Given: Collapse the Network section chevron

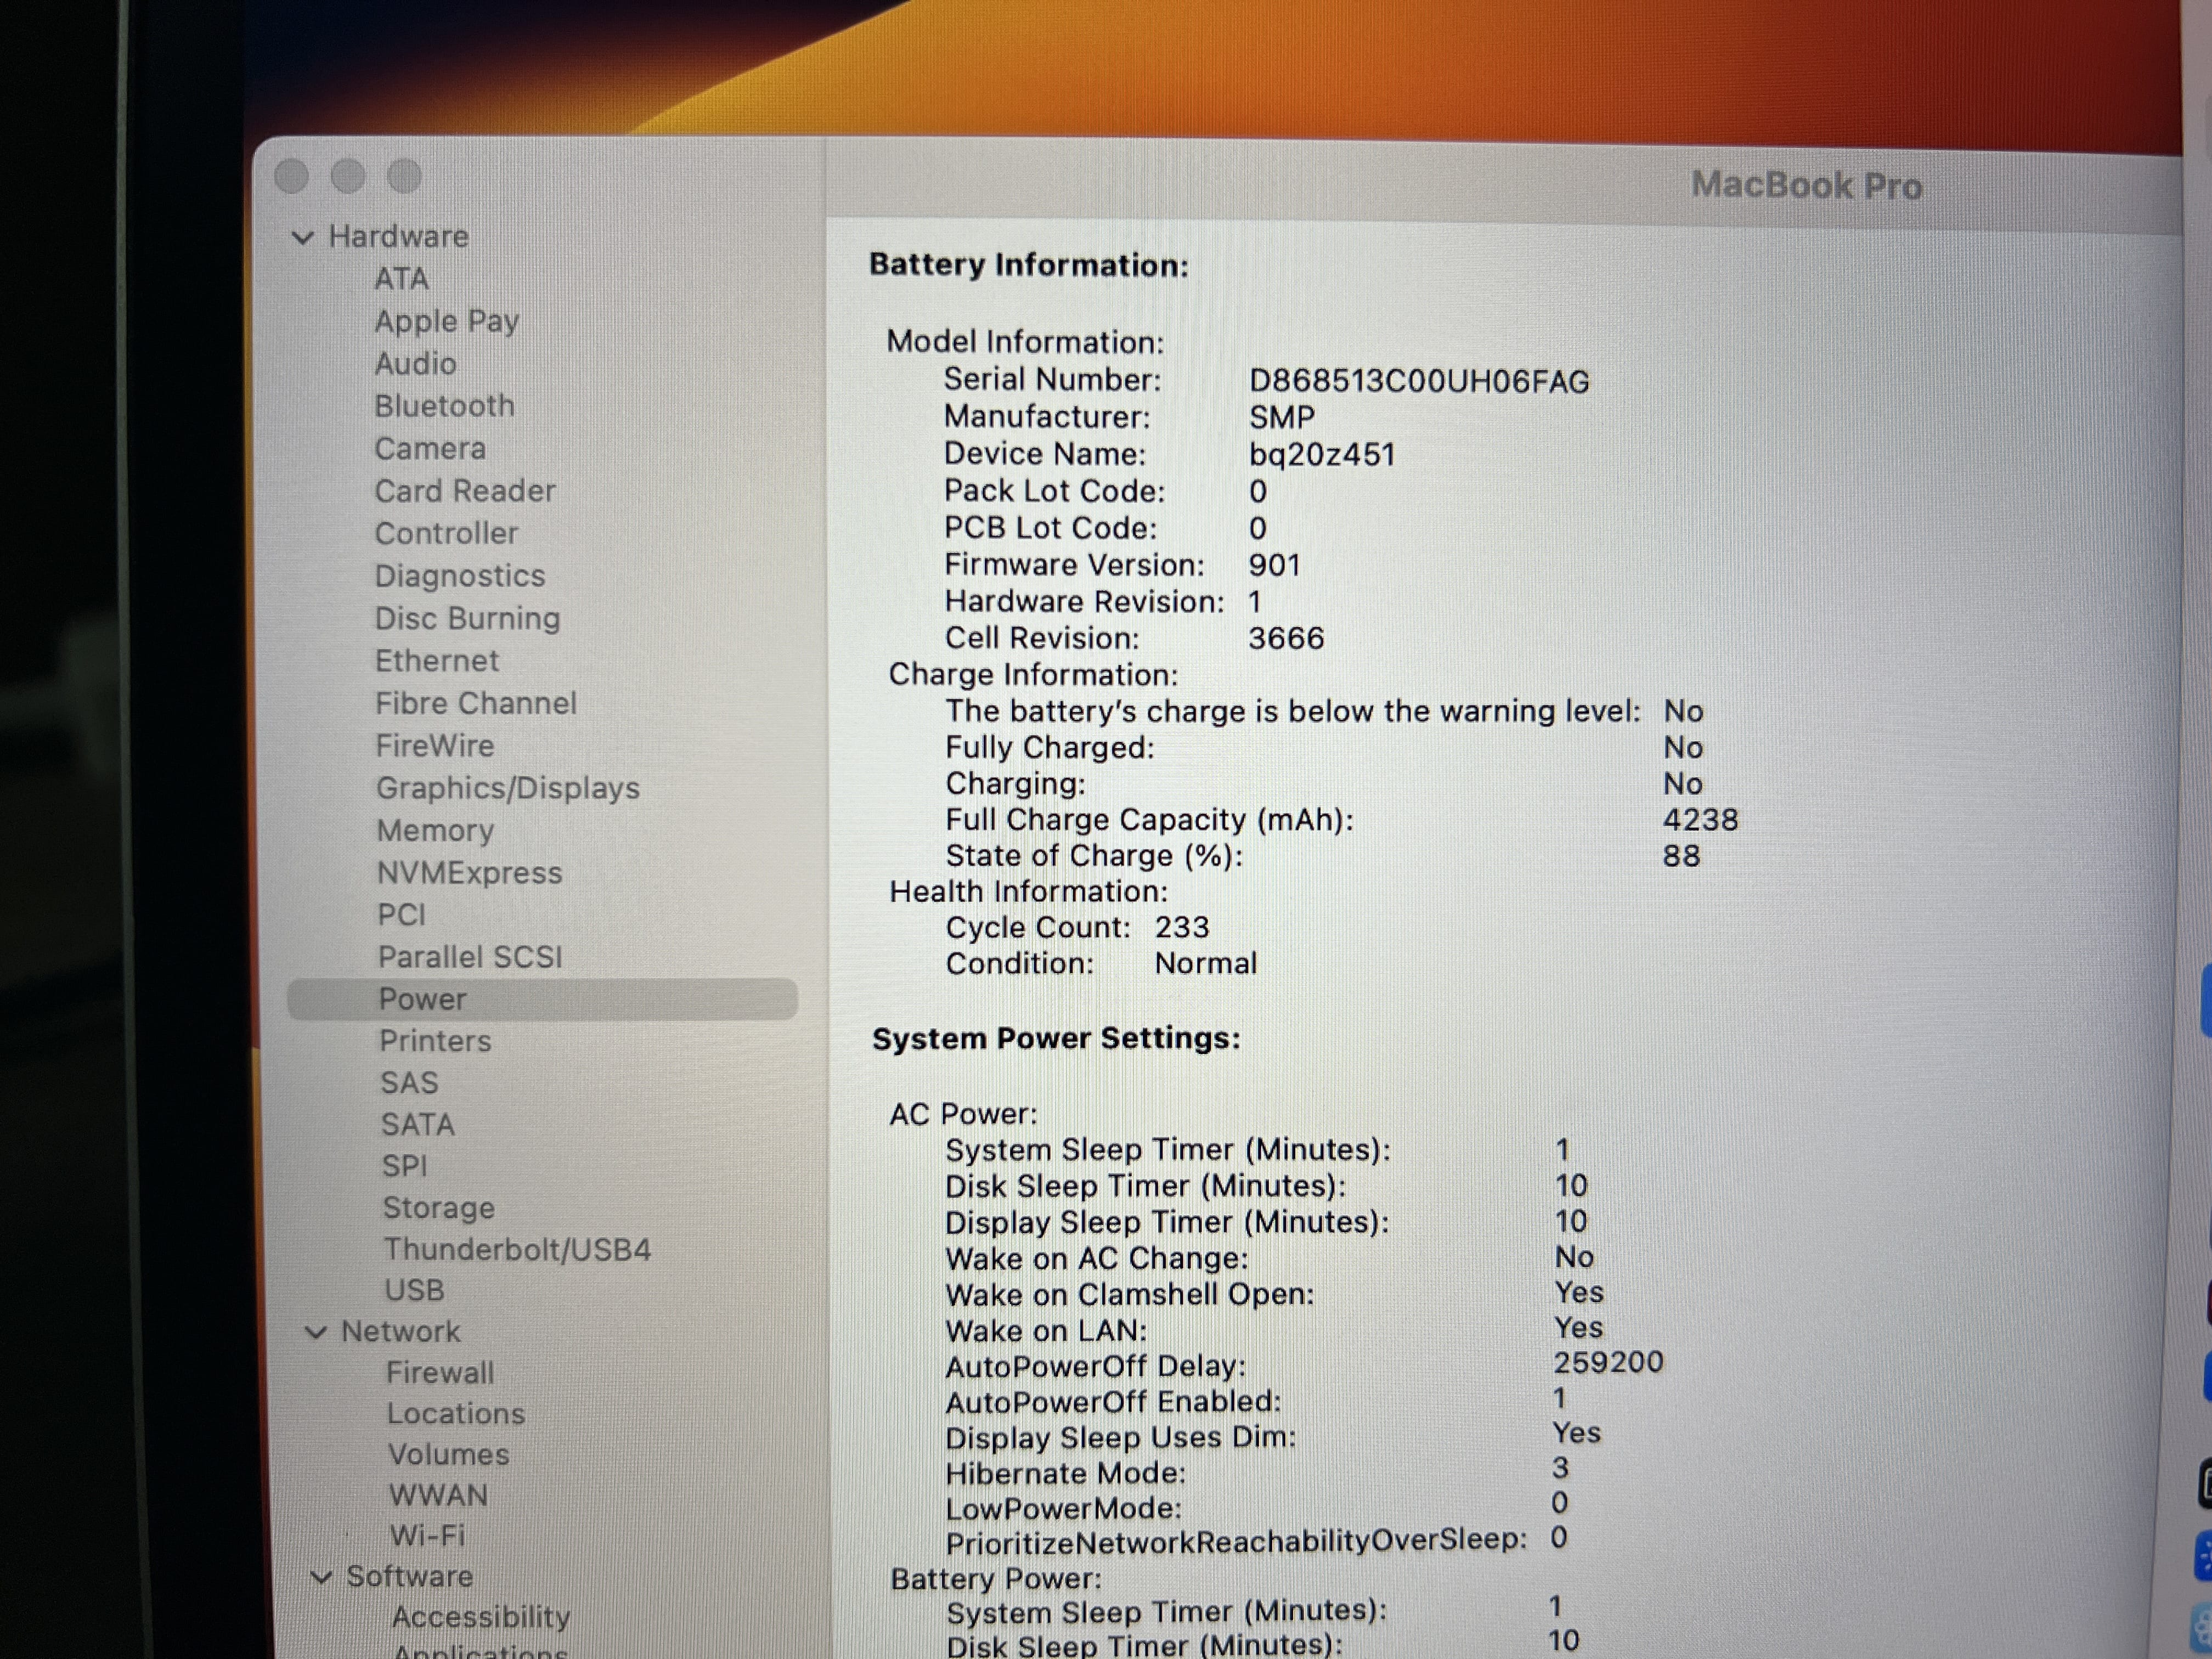Looking at the screenshot, I should [x=315, y=1333].
